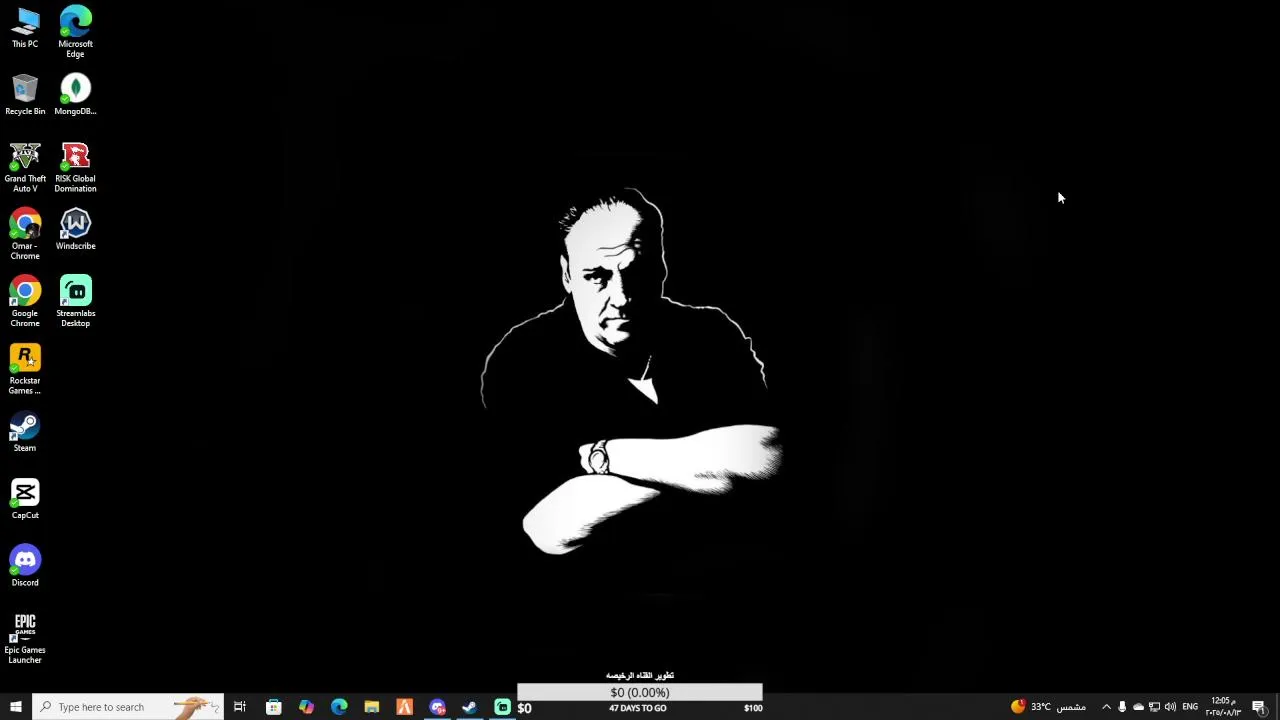1280x720 pixels.
Task: Click the 47 DAYS TO GO text
Action: click(x=638, y=708)
